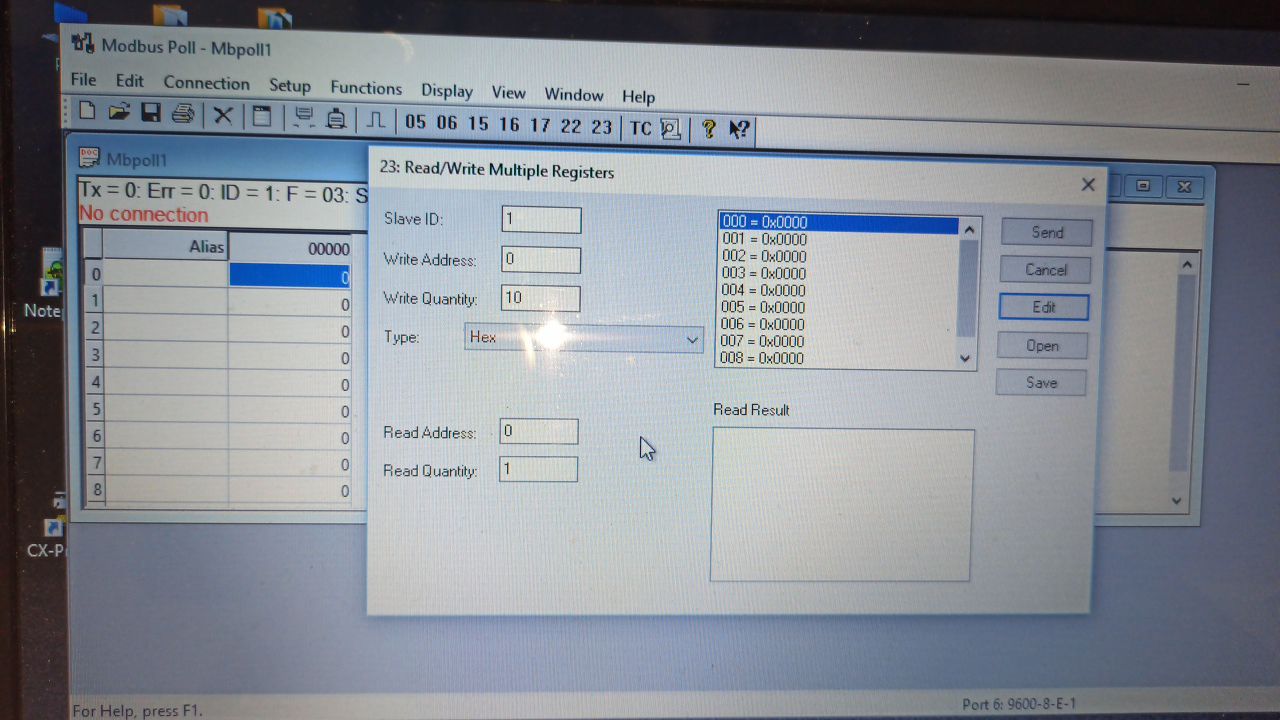Image resolution: width=1280 pixels, height=720 pixels.
Task: Click function 16 toolbar button
Action: click(x=509, y=125)
